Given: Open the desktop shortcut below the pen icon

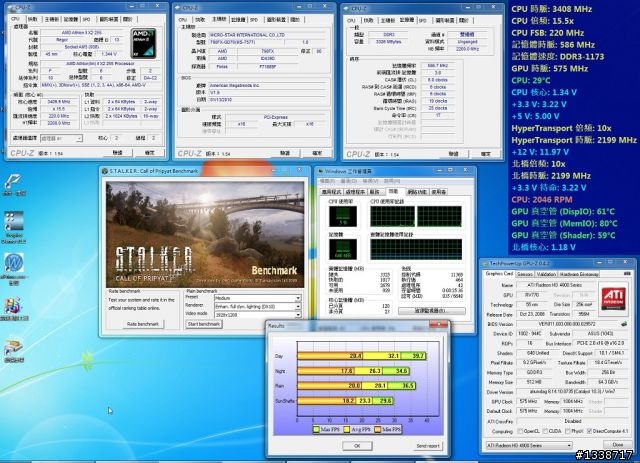Looking at the screenshot, I should point(14,222).
